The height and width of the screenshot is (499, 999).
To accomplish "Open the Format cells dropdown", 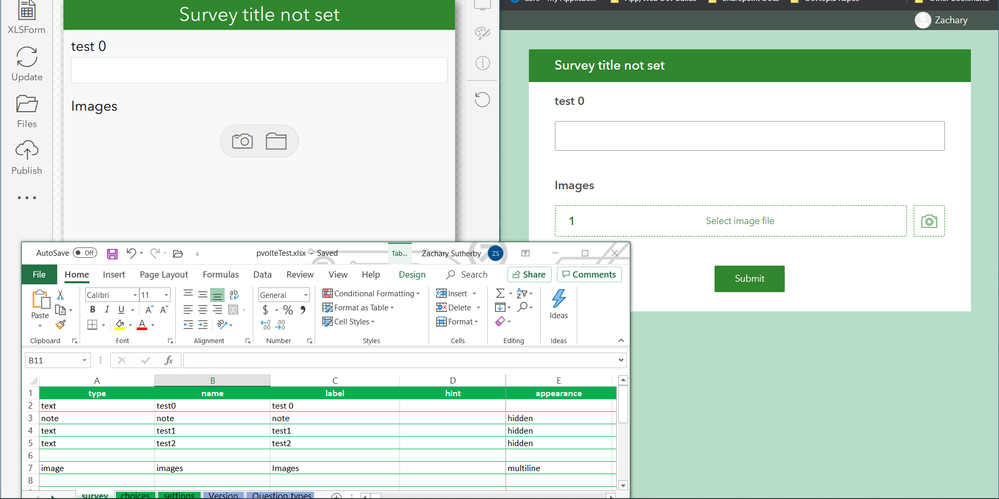I will tap(477, 322).
